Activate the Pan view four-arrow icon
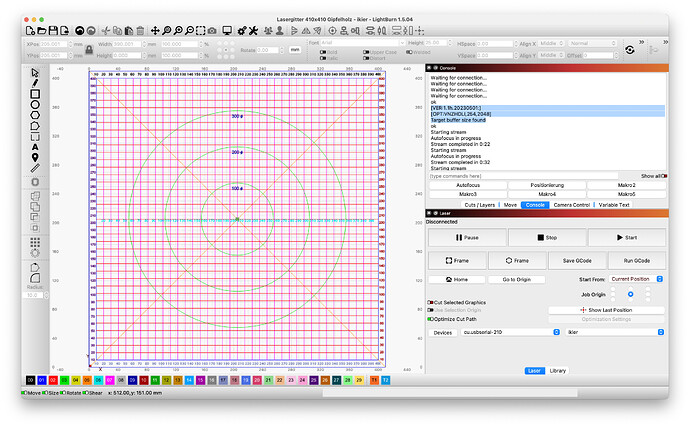This screenshot has height=427, width=690. 155,30
